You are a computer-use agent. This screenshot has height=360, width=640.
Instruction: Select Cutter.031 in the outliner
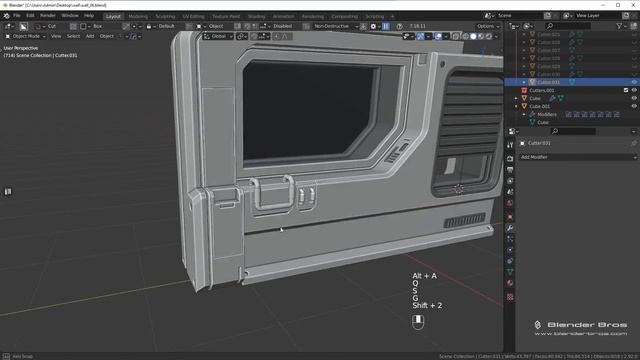pos(548,82)
